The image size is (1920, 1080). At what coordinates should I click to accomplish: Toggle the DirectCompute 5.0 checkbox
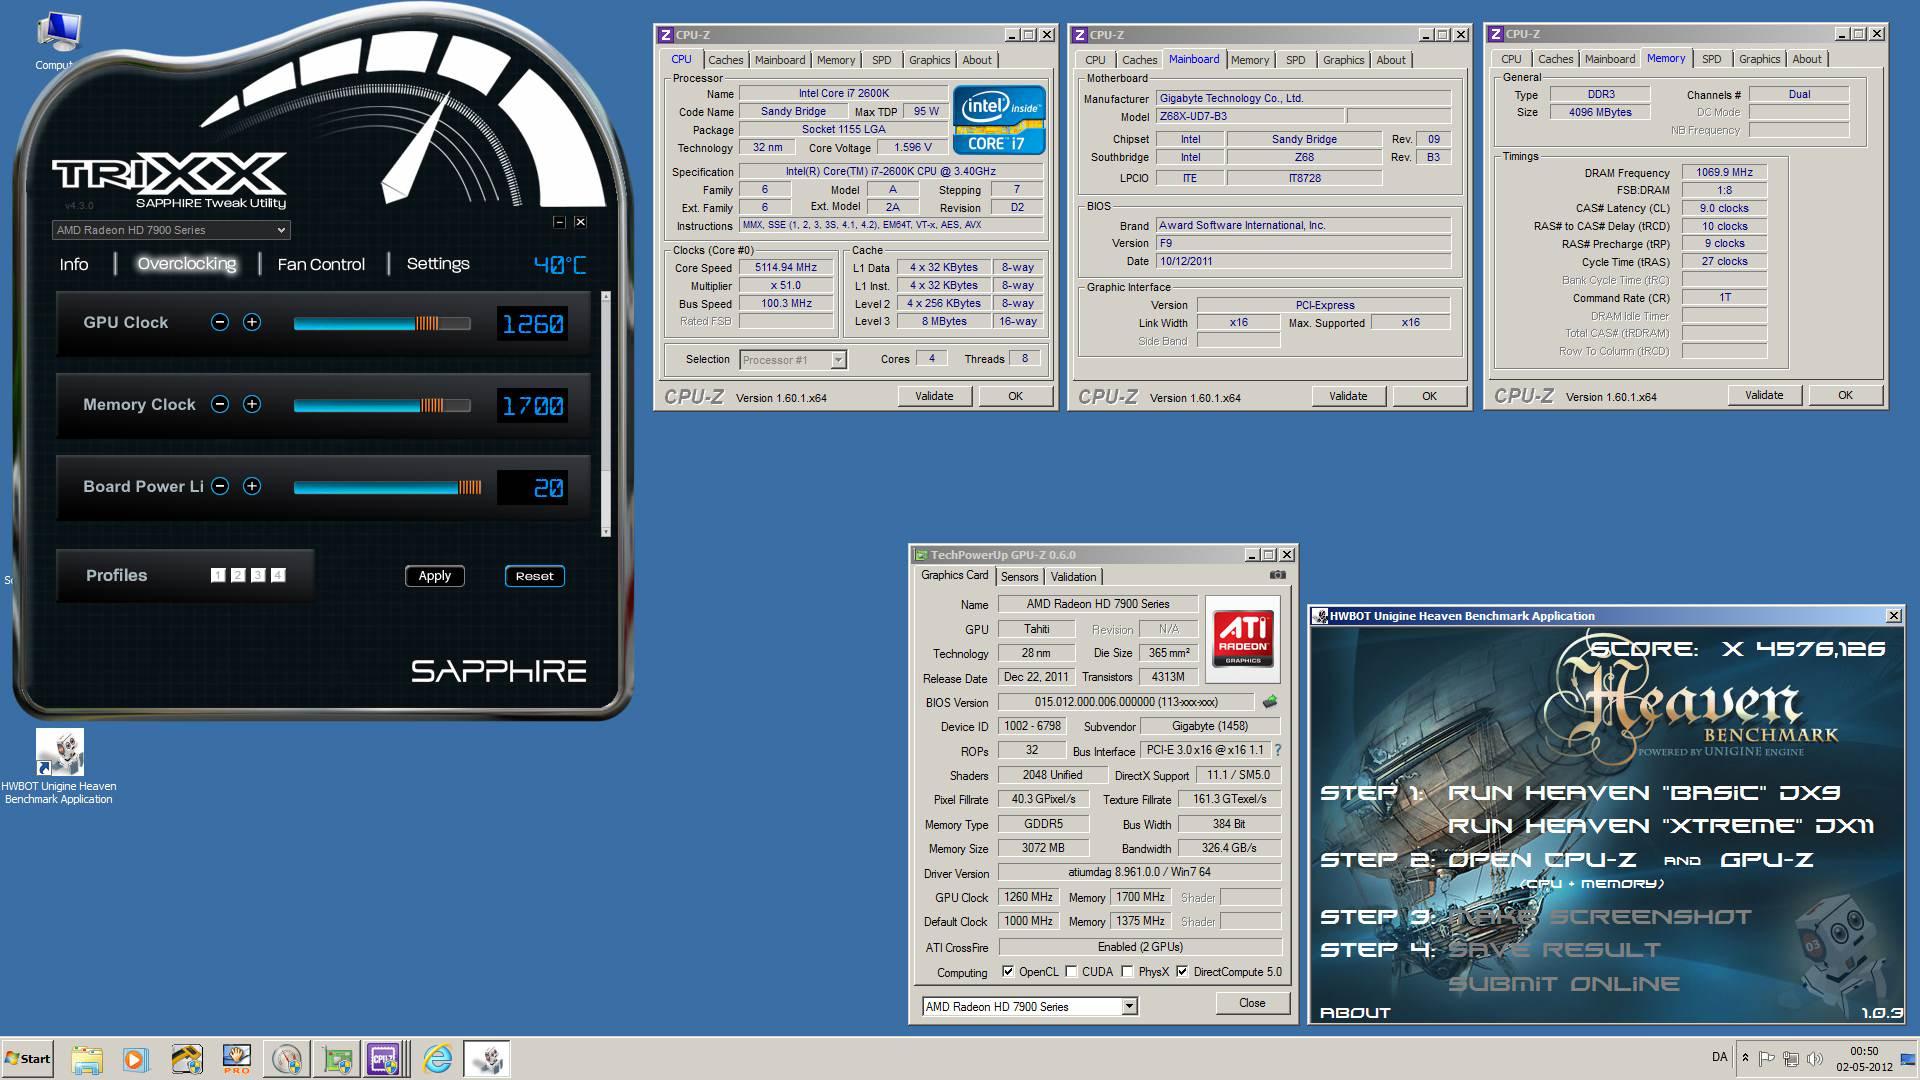(x=1182, y=971)
